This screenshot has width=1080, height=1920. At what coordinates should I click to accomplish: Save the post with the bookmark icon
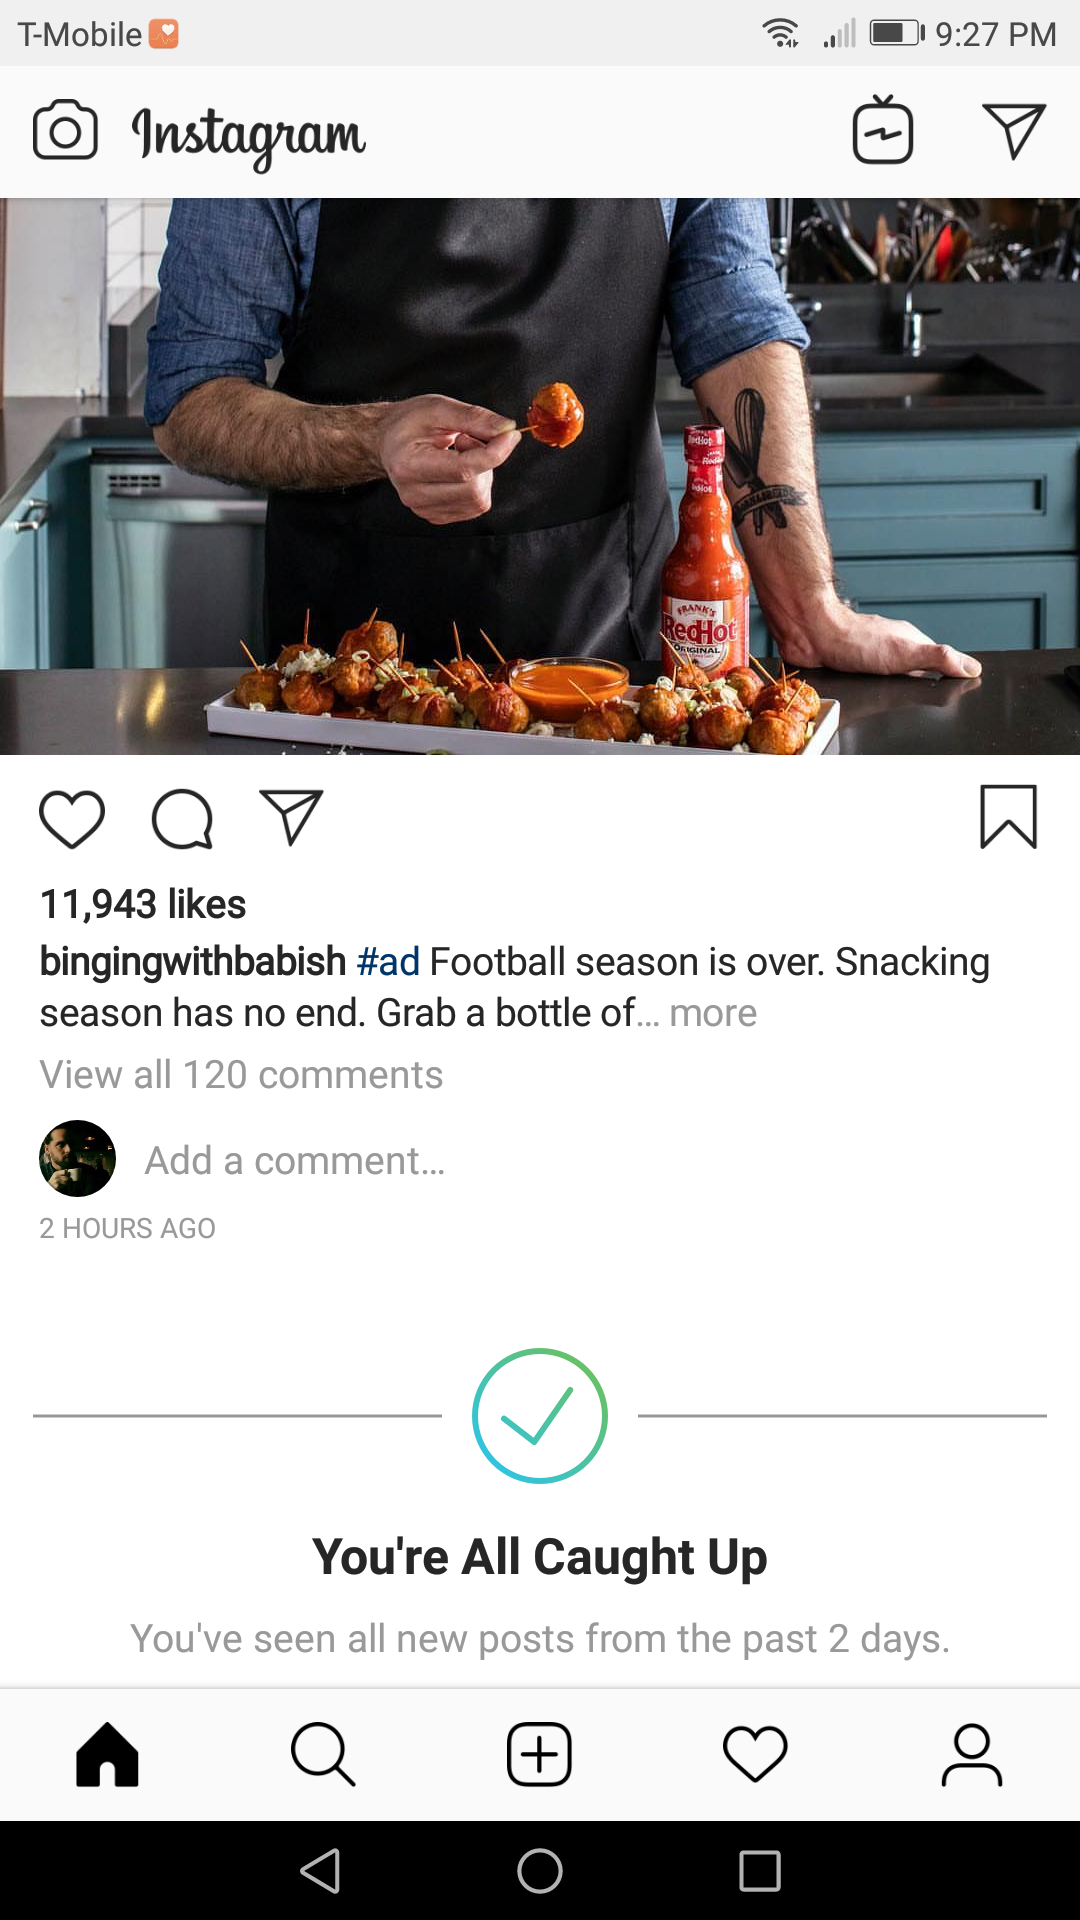pyautogui.click(x=1008, y=817)
